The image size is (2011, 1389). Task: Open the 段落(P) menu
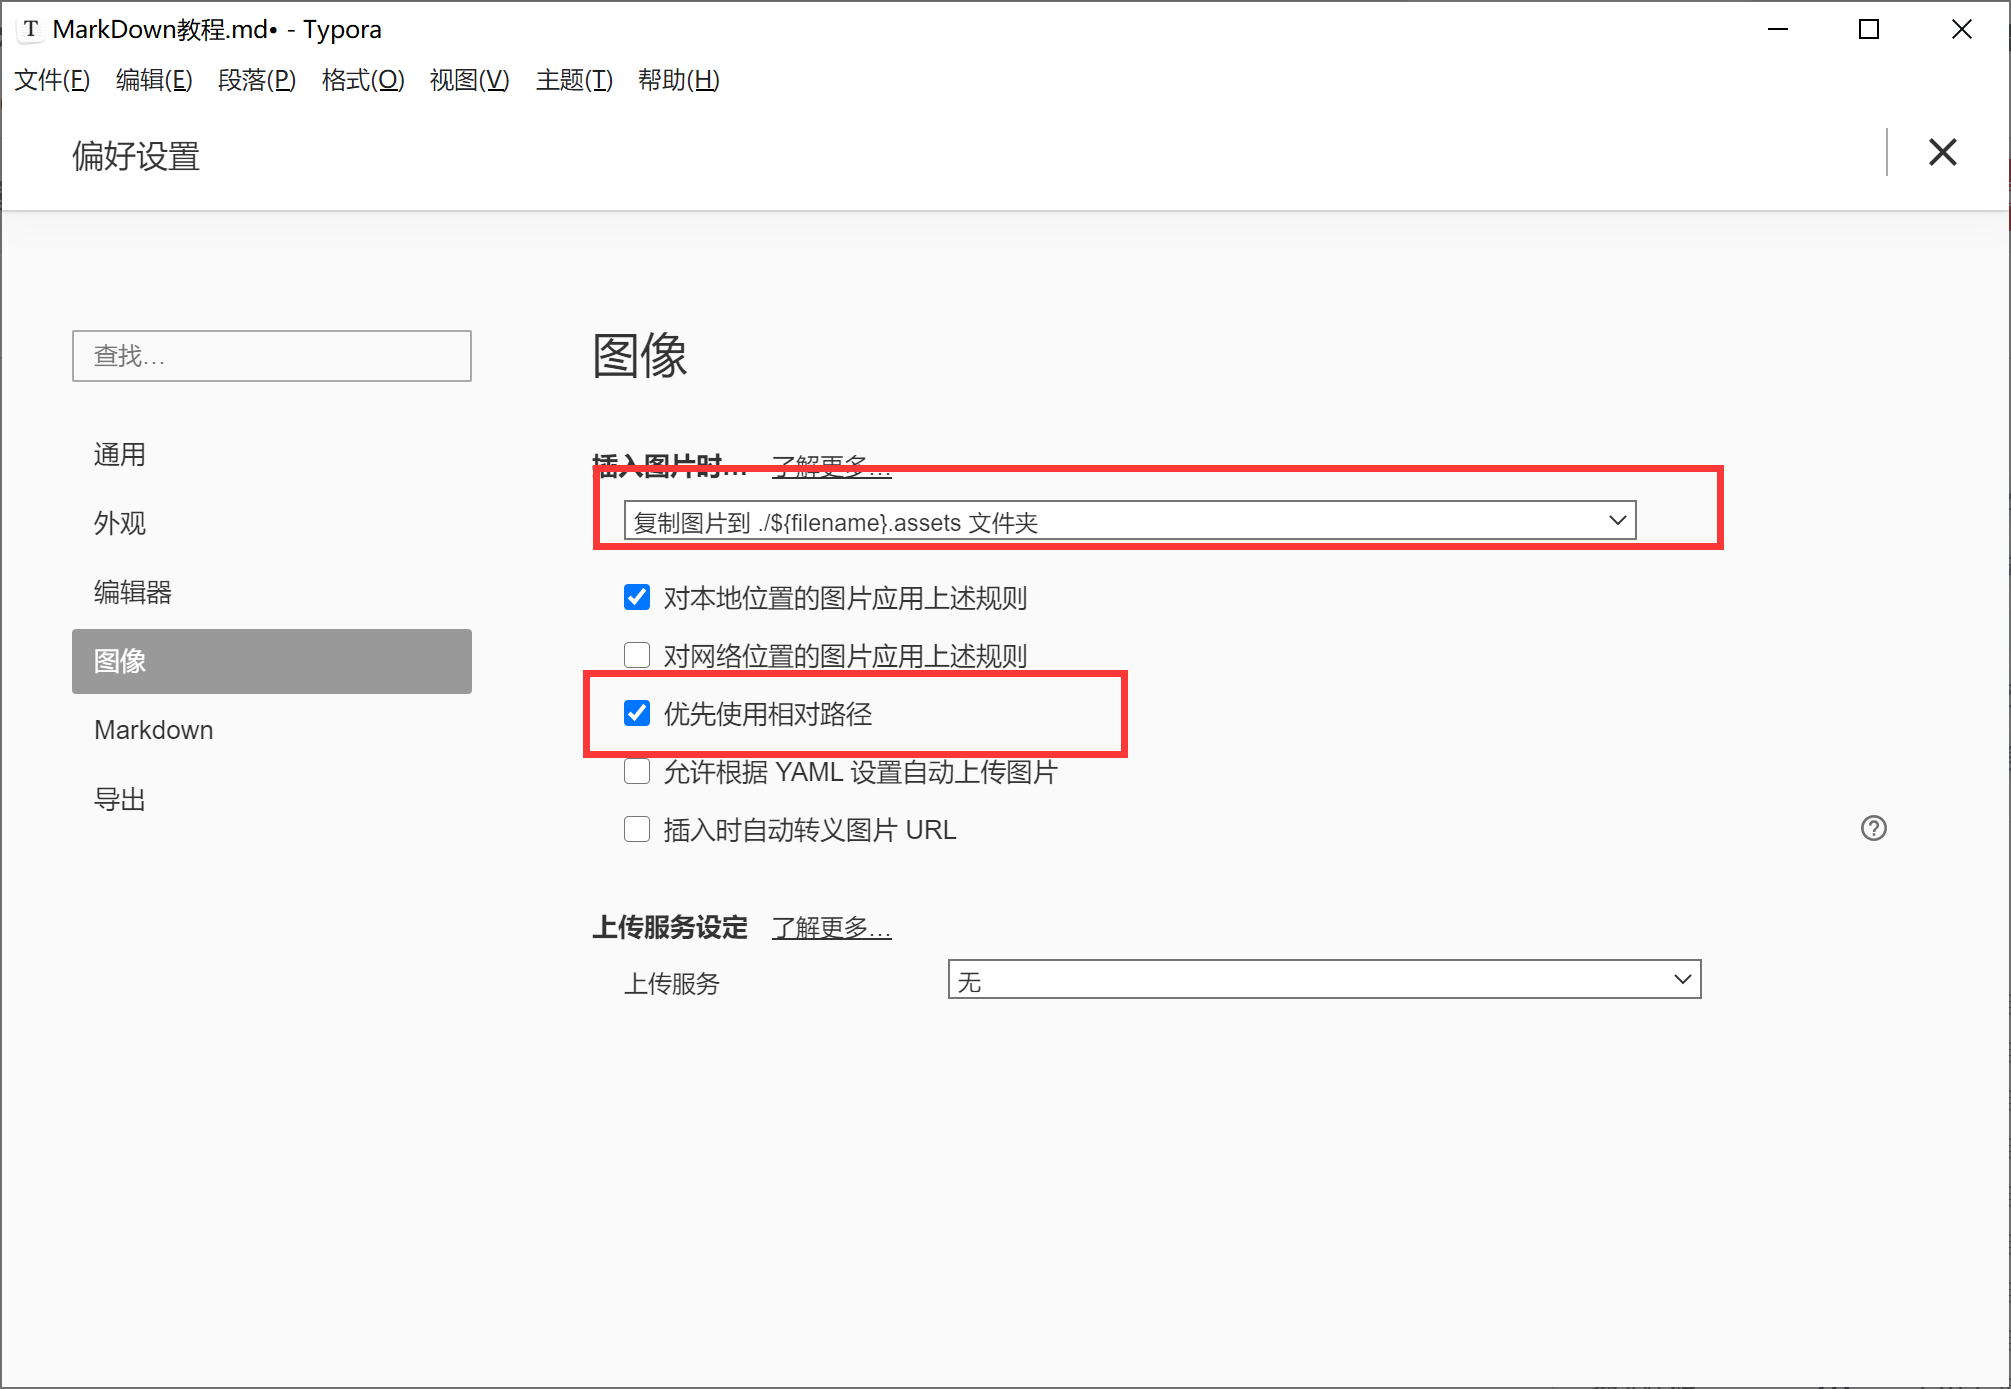257,80
